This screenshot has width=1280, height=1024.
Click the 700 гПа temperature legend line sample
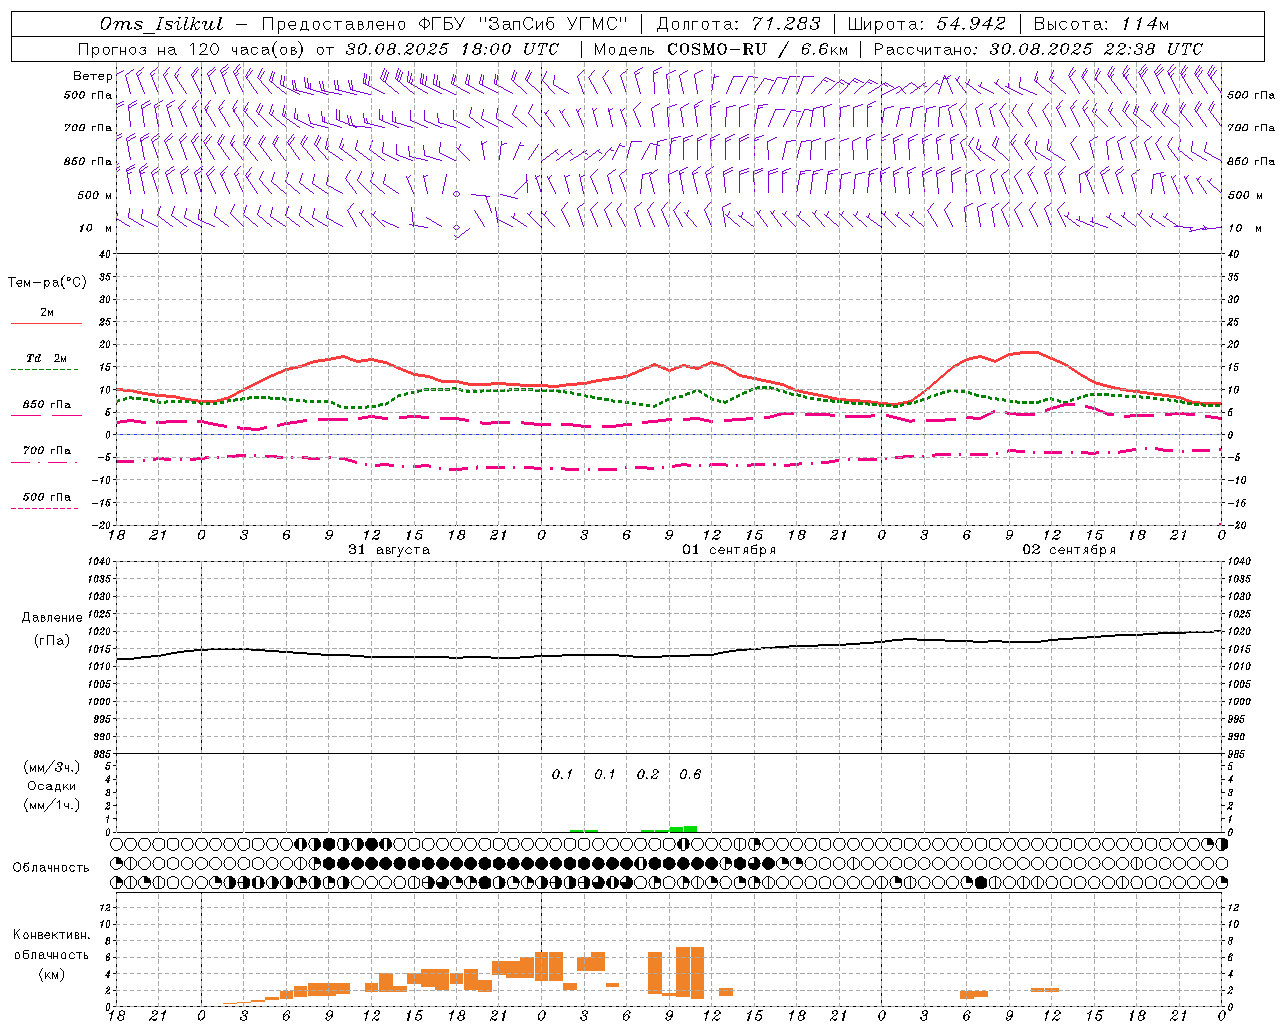46,462
